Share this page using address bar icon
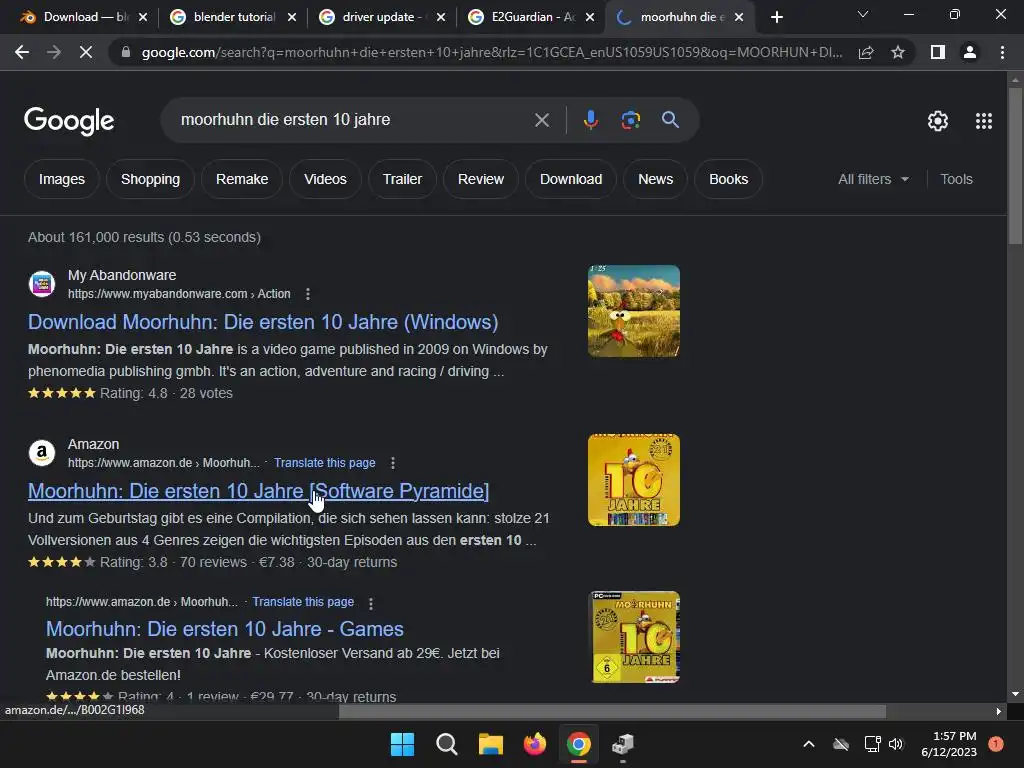 coord(866,52)
